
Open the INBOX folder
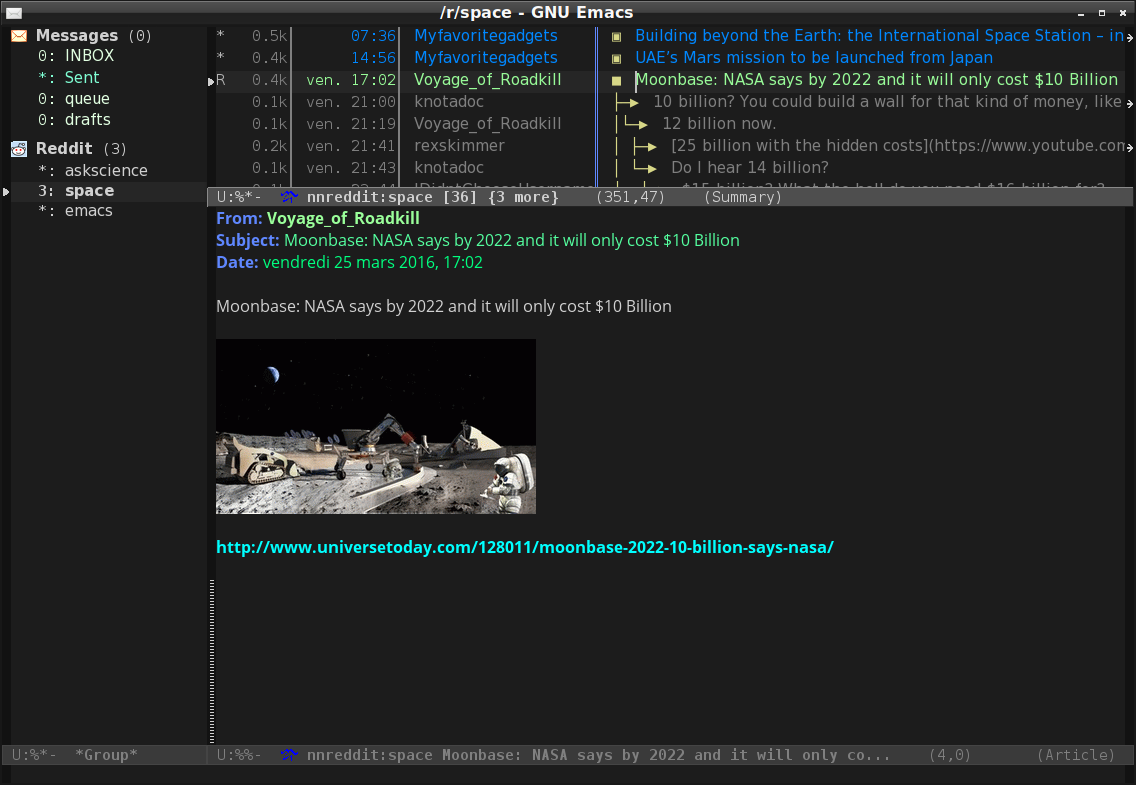click(x=89, y=56)
